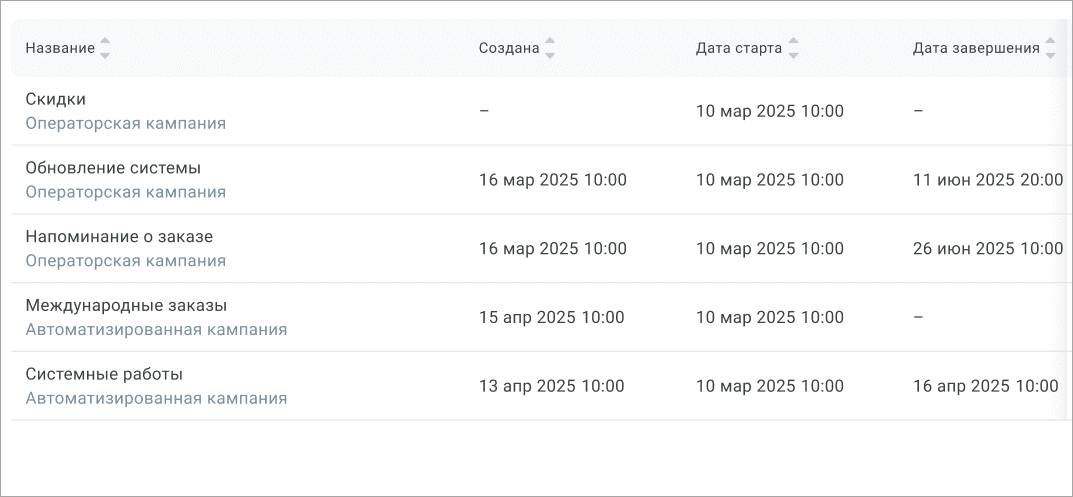The height and width of the screenshot is (497, 1073).
Task: Open the Системные работы campaign
Action: (104, 375)
